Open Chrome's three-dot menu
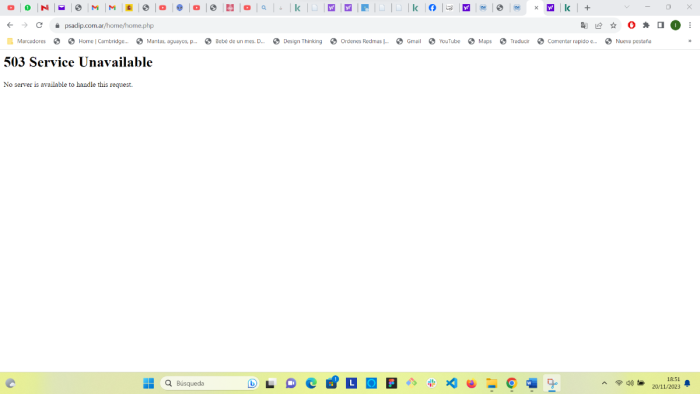Viewport: 700px width, 394px height. [690, 25]
